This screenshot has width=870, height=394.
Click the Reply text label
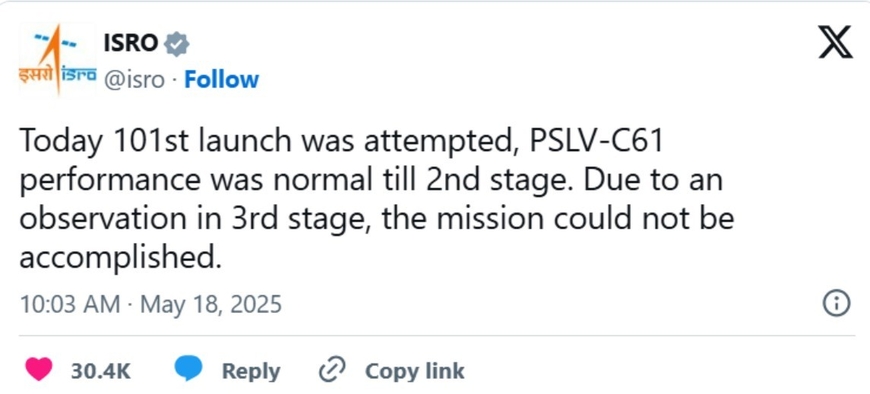(251, 371)
